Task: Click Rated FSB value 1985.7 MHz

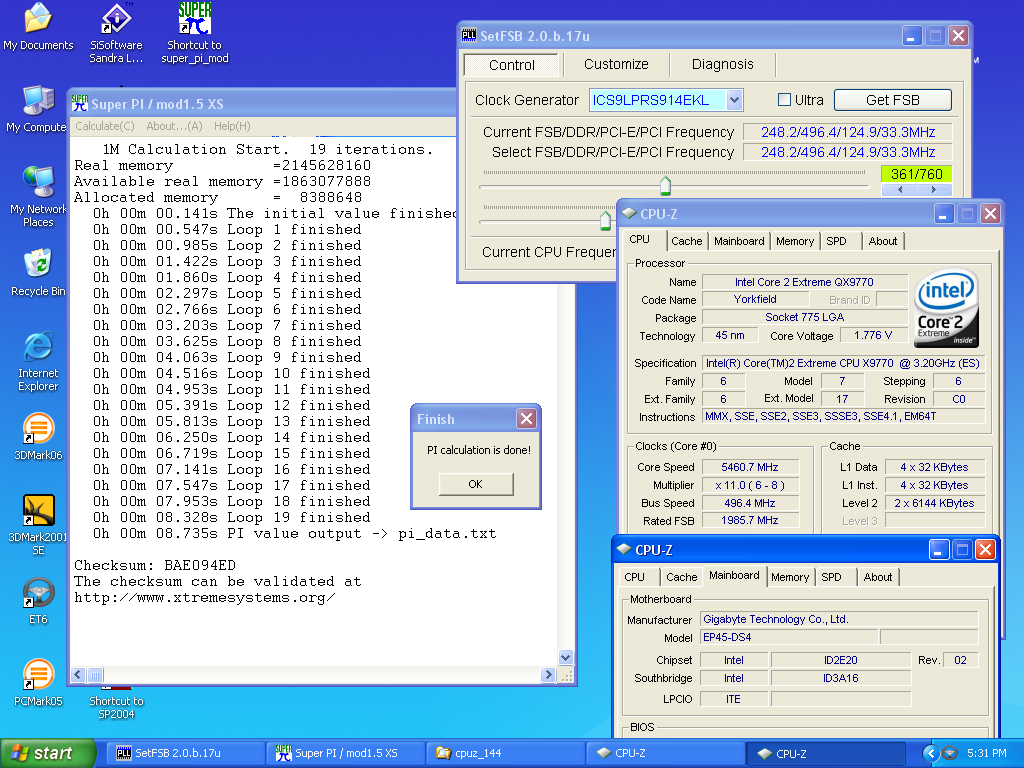Action: tap(750, 520)
